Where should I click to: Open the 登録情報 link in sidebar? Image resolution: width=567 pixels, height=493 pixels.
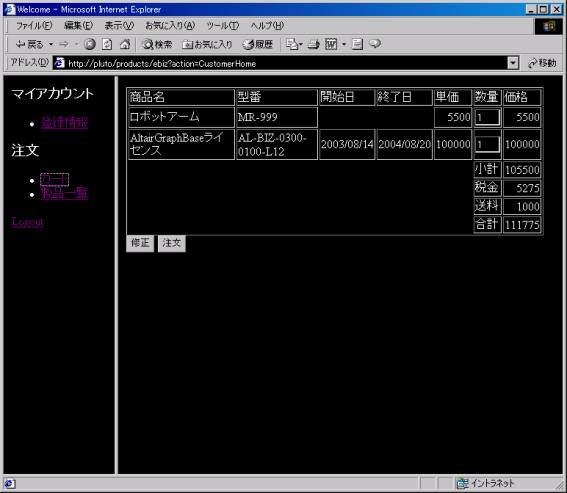point(64,123)
